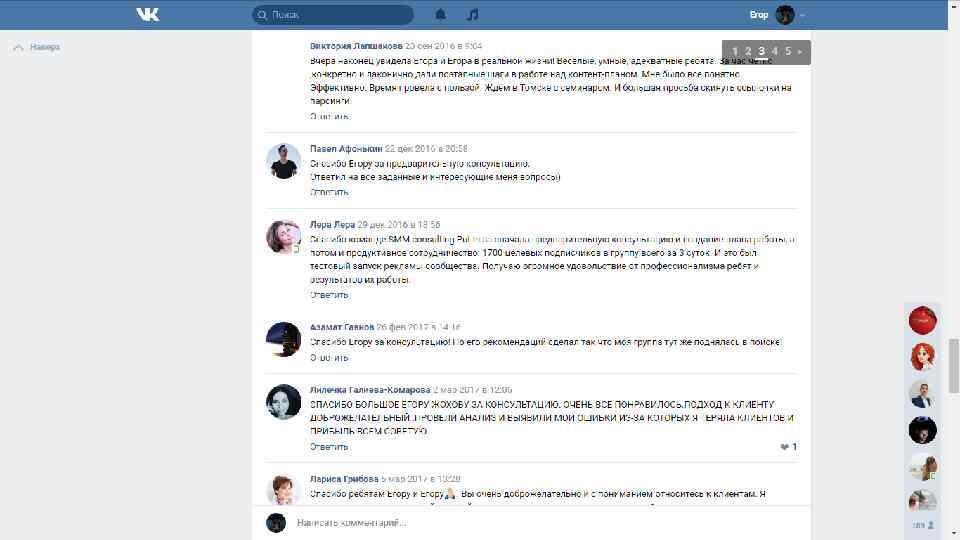Expand the Егор profile dropdown arrow

[802, 15]
